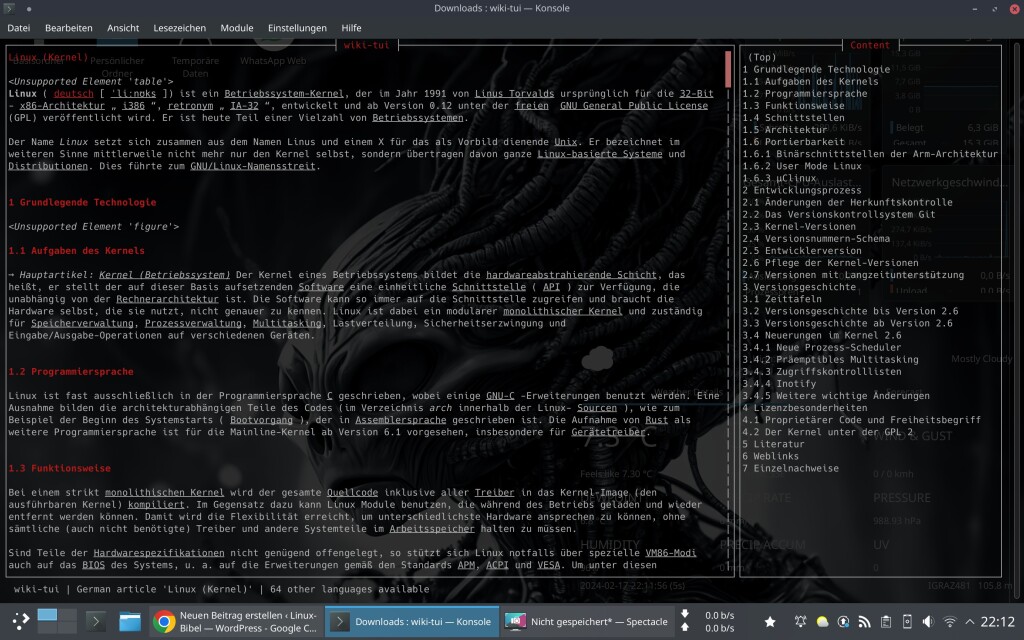1024x640 pixels.
Task: Follow the Linus Torvalds link
Action: [x=514, y=93]
